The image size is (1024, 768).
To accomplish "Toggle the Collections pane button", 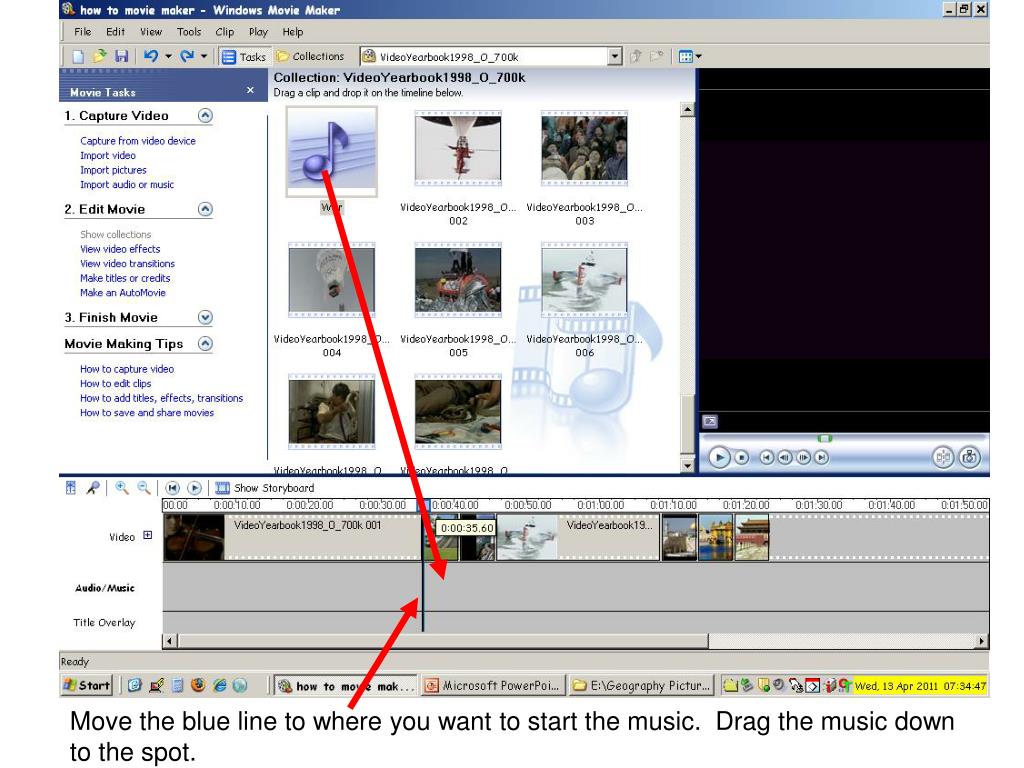I will coord(310,56).
